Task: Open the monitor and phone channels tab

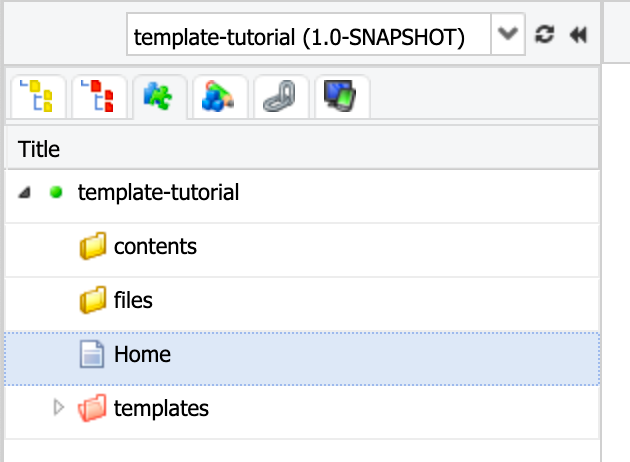Action: pos(342,97)
